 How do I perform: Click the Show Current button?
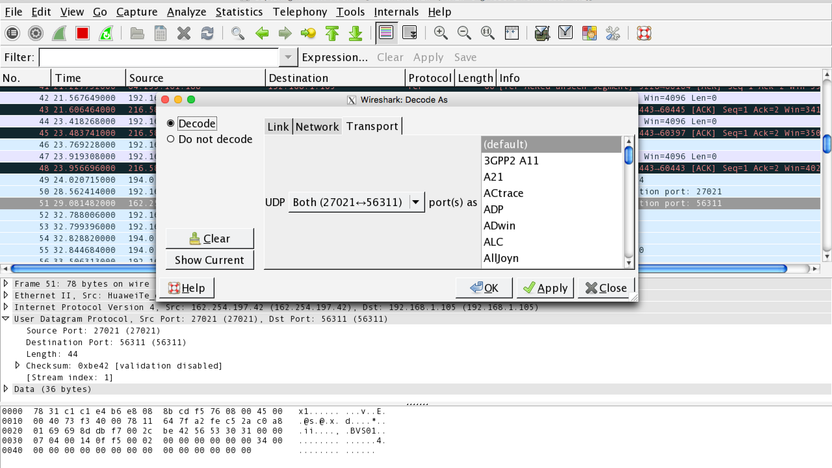[210, 260]
